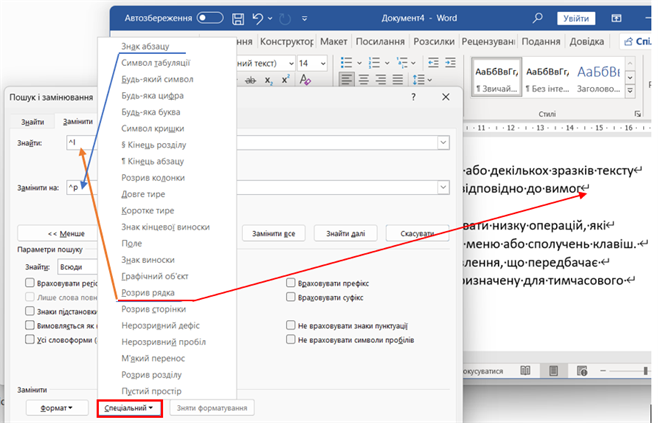Toggle the Автозбереження switch

pyautogui.click(x=210, y=18)
